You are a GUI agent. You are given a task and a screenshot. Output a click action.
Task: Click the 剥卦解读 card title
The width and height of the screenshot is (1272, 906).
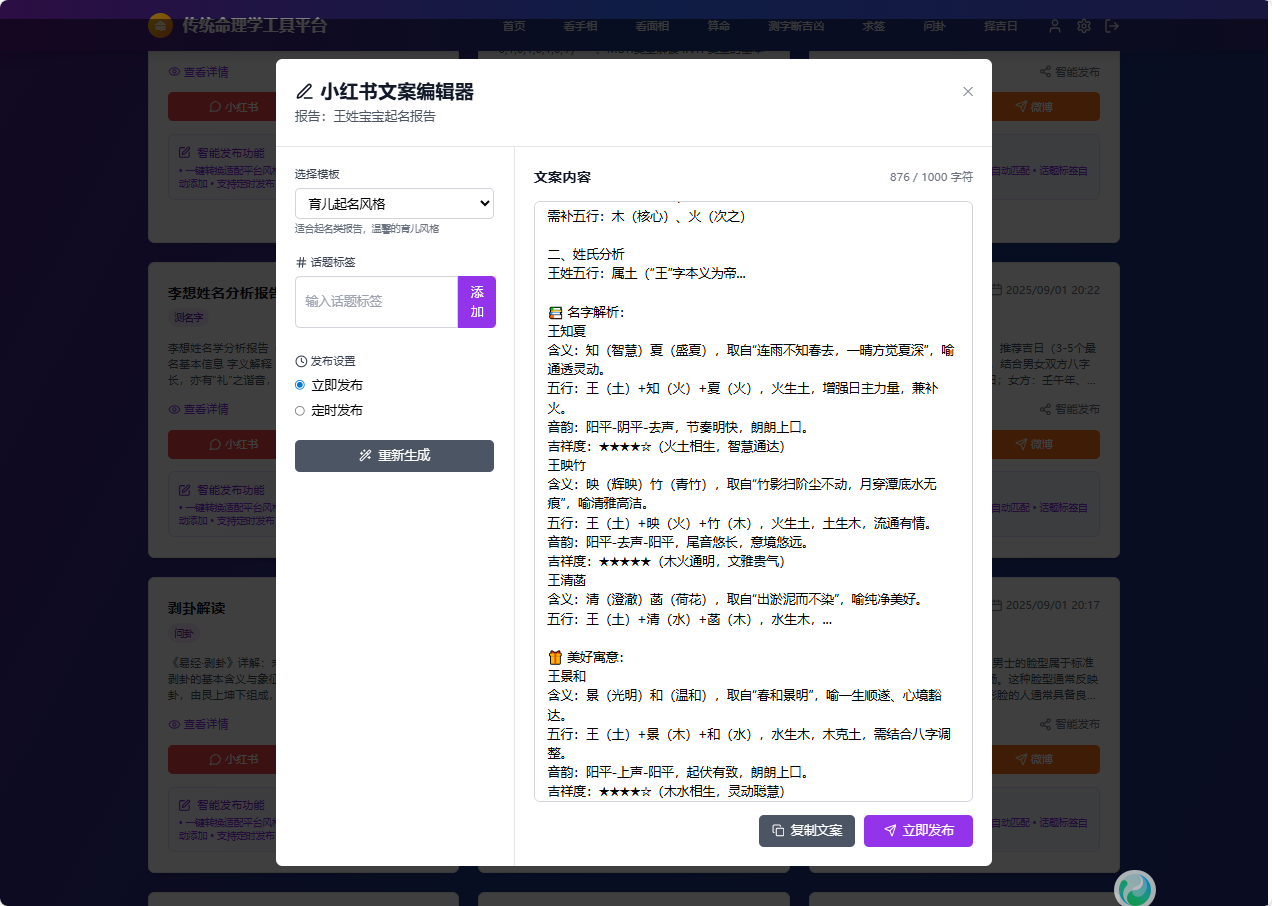click(x=197, y=608)
